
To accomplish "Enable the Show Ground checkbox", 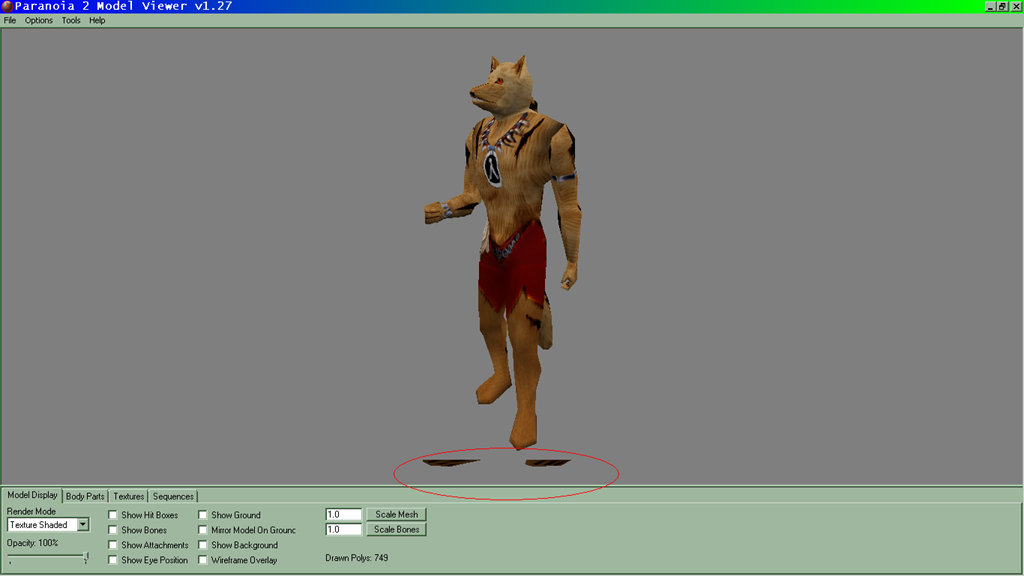I will tap(203, 515).
